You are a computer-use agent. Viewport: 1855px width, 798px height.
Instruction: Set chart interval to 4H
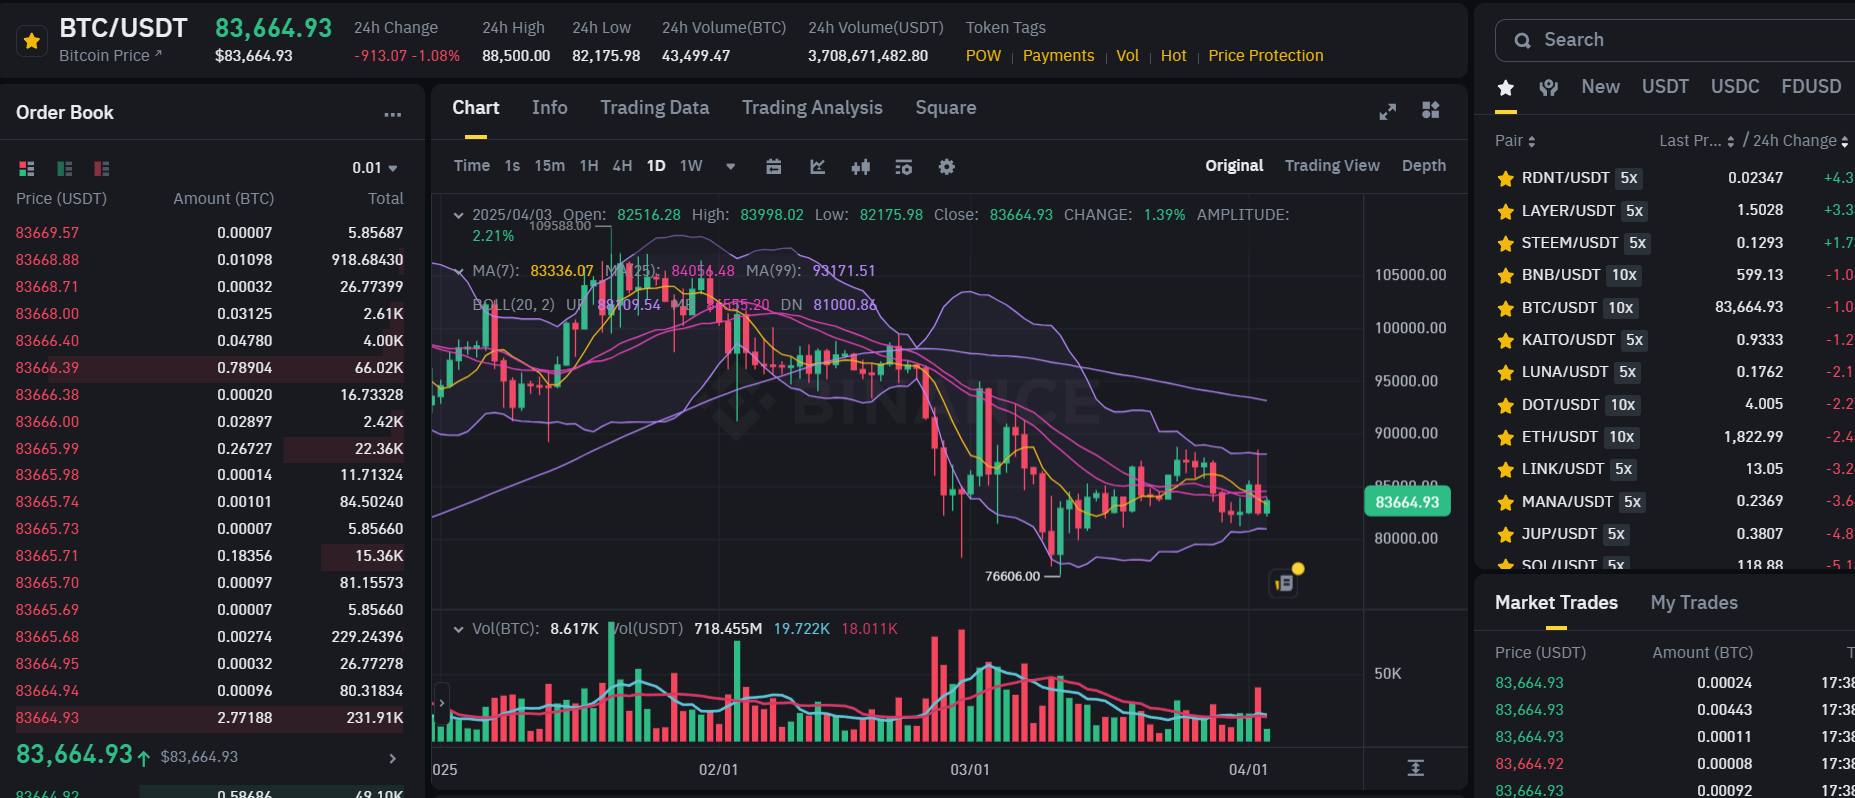622,166
